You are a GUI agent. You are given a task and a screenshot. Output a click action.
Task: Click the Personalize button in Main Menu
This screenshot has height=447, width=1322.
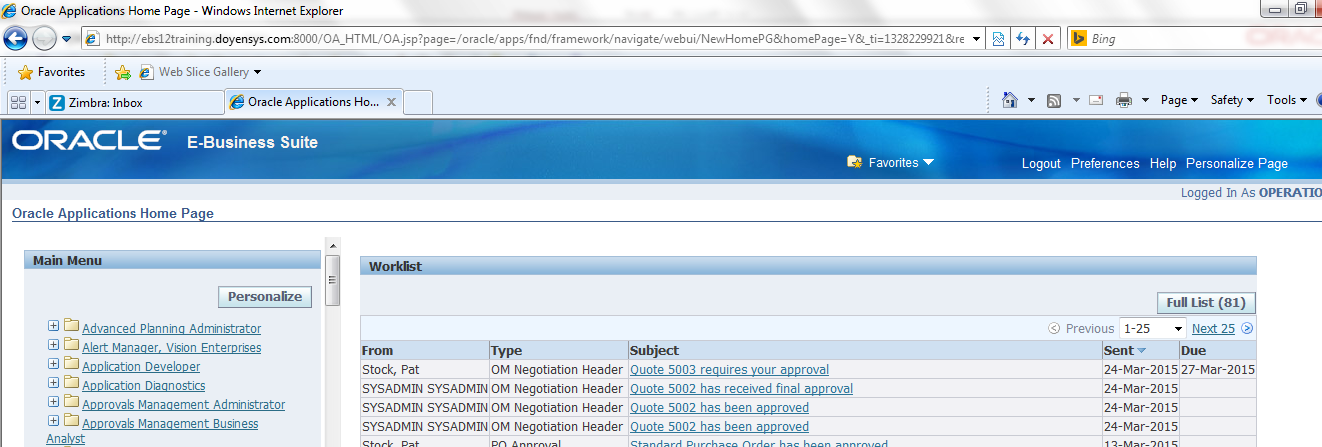pos(265,297)
